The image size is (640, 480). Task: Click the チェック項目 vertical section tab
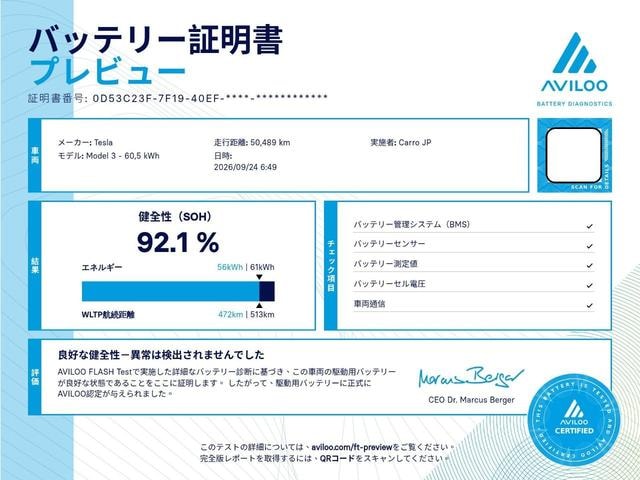[331, 266]
